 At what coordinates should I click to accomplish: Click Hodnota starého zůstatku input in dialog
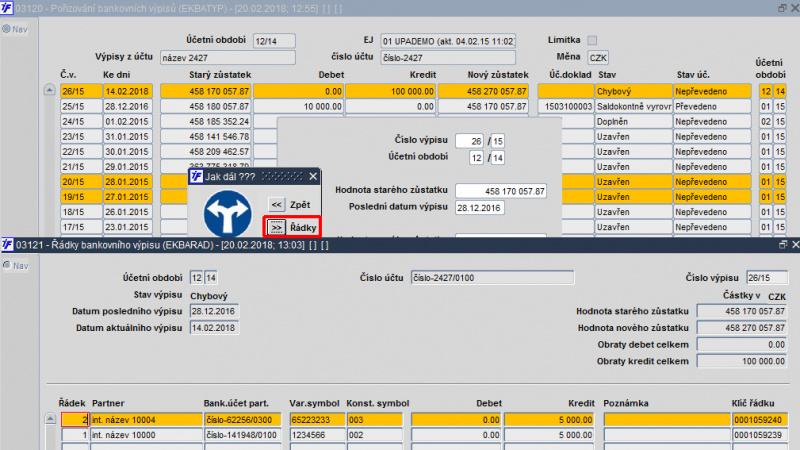[501, 191]
